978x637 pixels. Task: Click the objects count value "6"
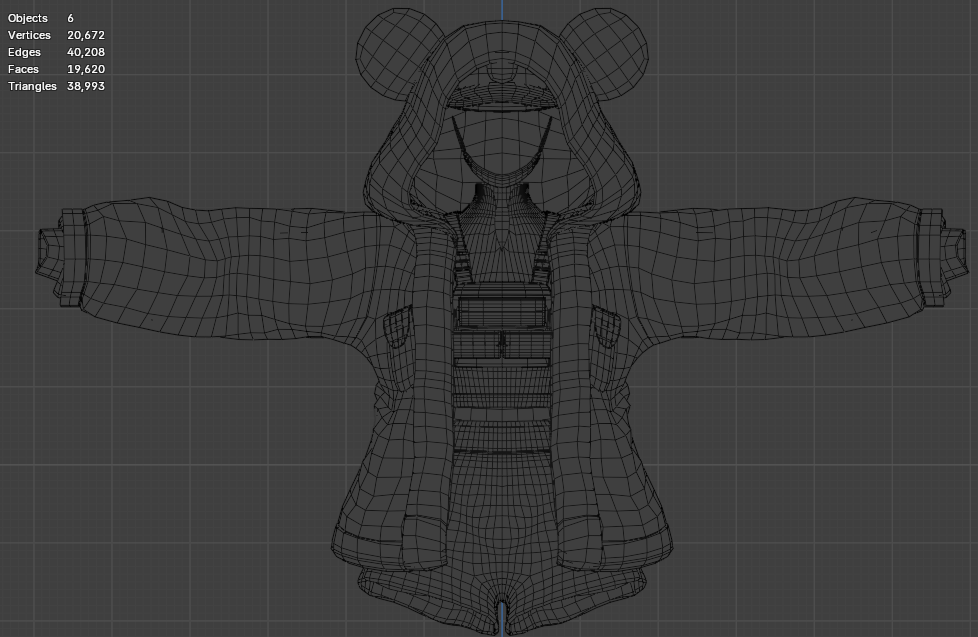coord(70,18)
